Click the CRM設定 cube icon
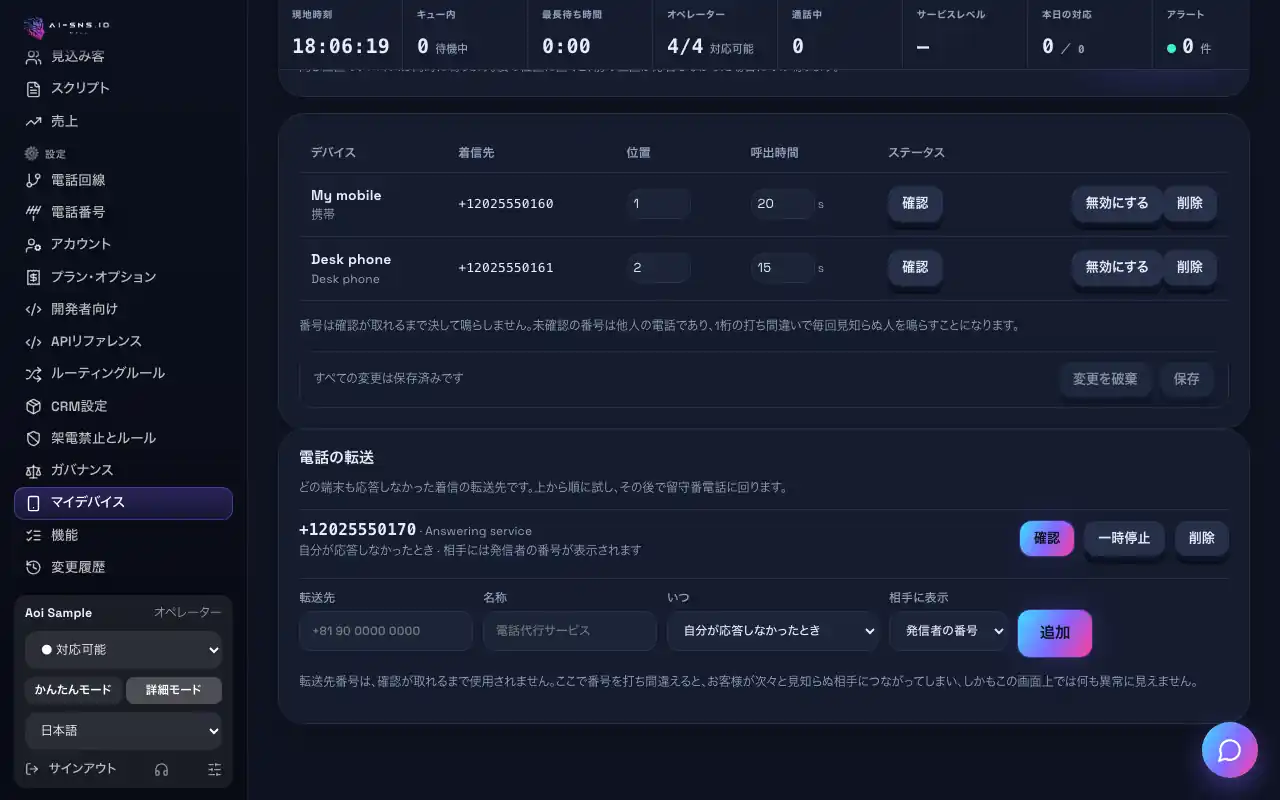Screen dimensions: 1280x800 click(33, 406)
